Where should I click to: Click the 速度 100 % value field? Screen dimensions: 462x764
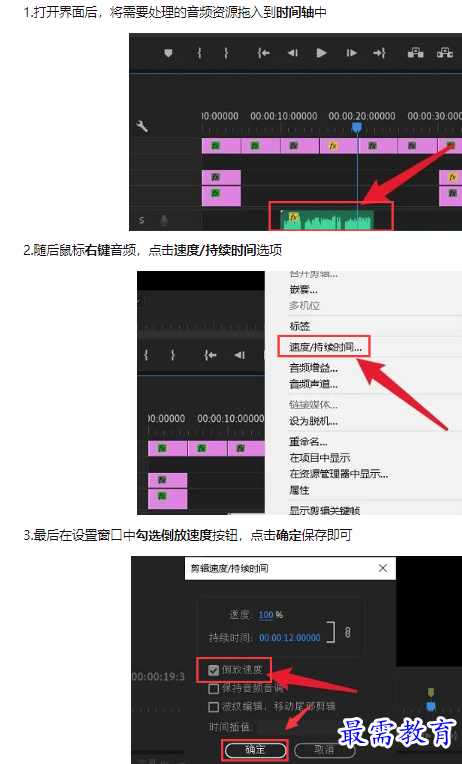click(266, 615)
